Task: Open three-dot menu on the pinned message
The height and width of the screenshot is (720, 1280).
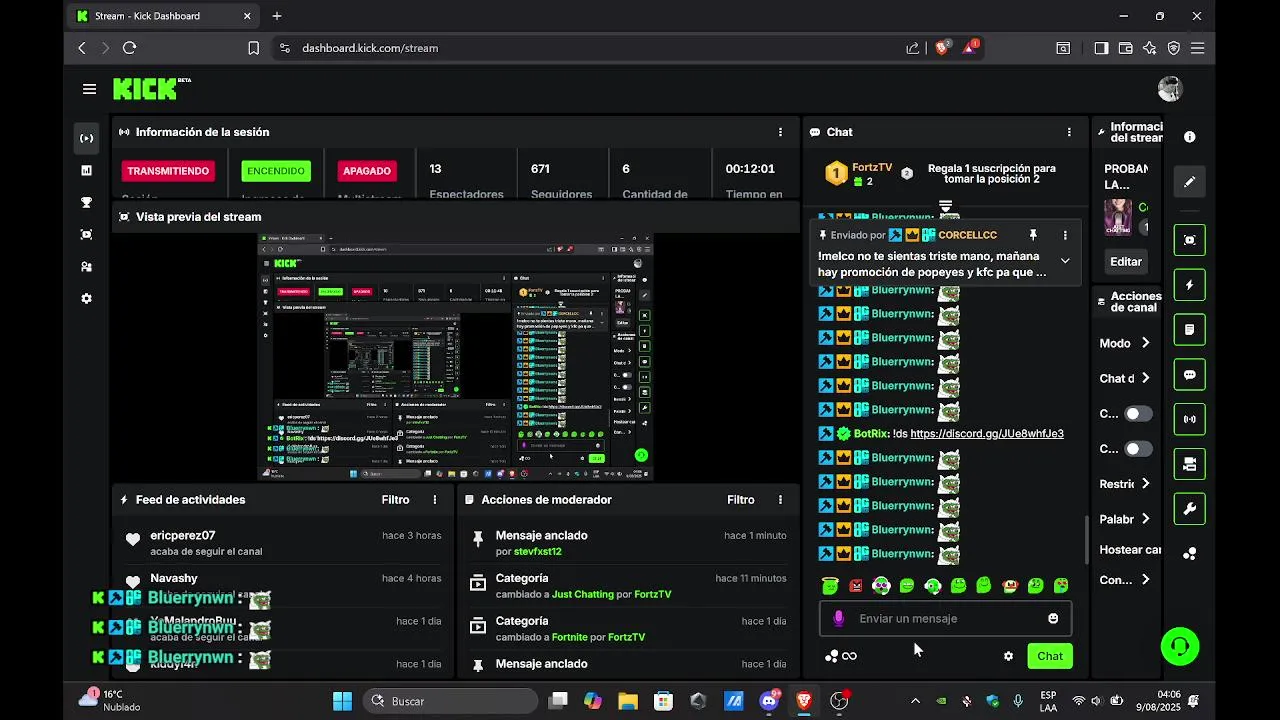Action: [1065, 235]
